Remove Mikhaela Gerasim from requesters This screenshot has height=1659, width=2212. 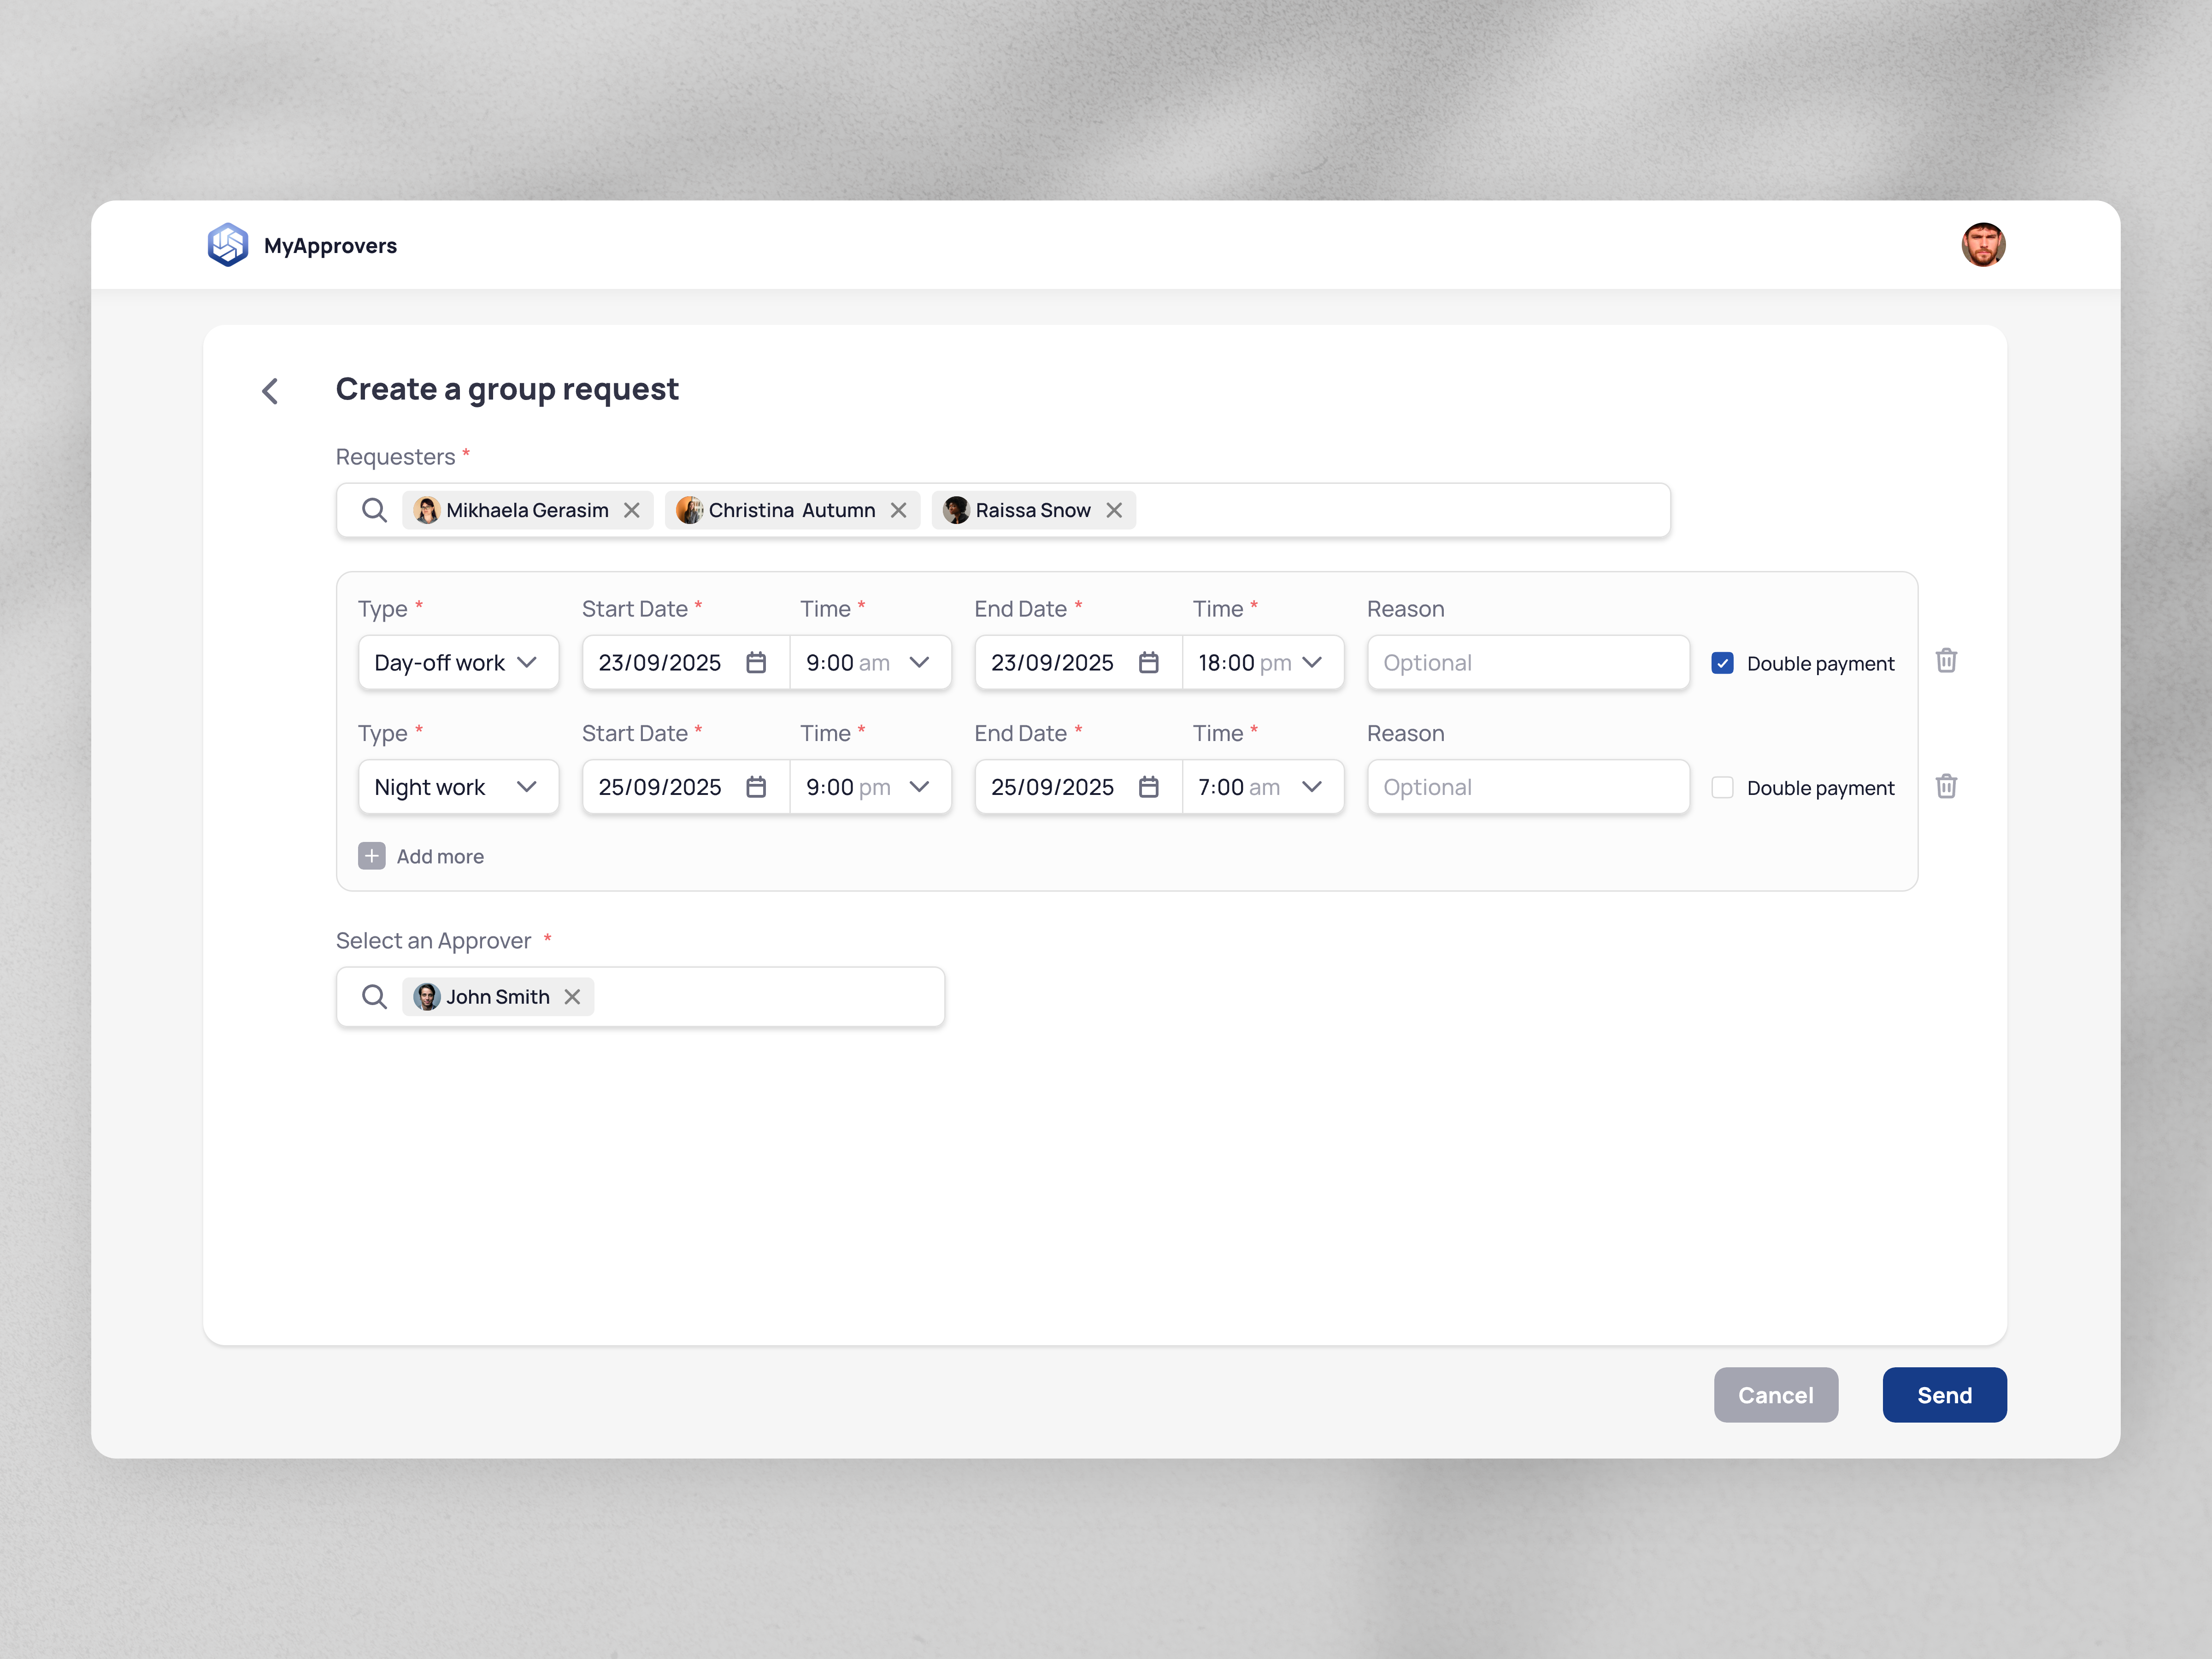pos(632,510)
